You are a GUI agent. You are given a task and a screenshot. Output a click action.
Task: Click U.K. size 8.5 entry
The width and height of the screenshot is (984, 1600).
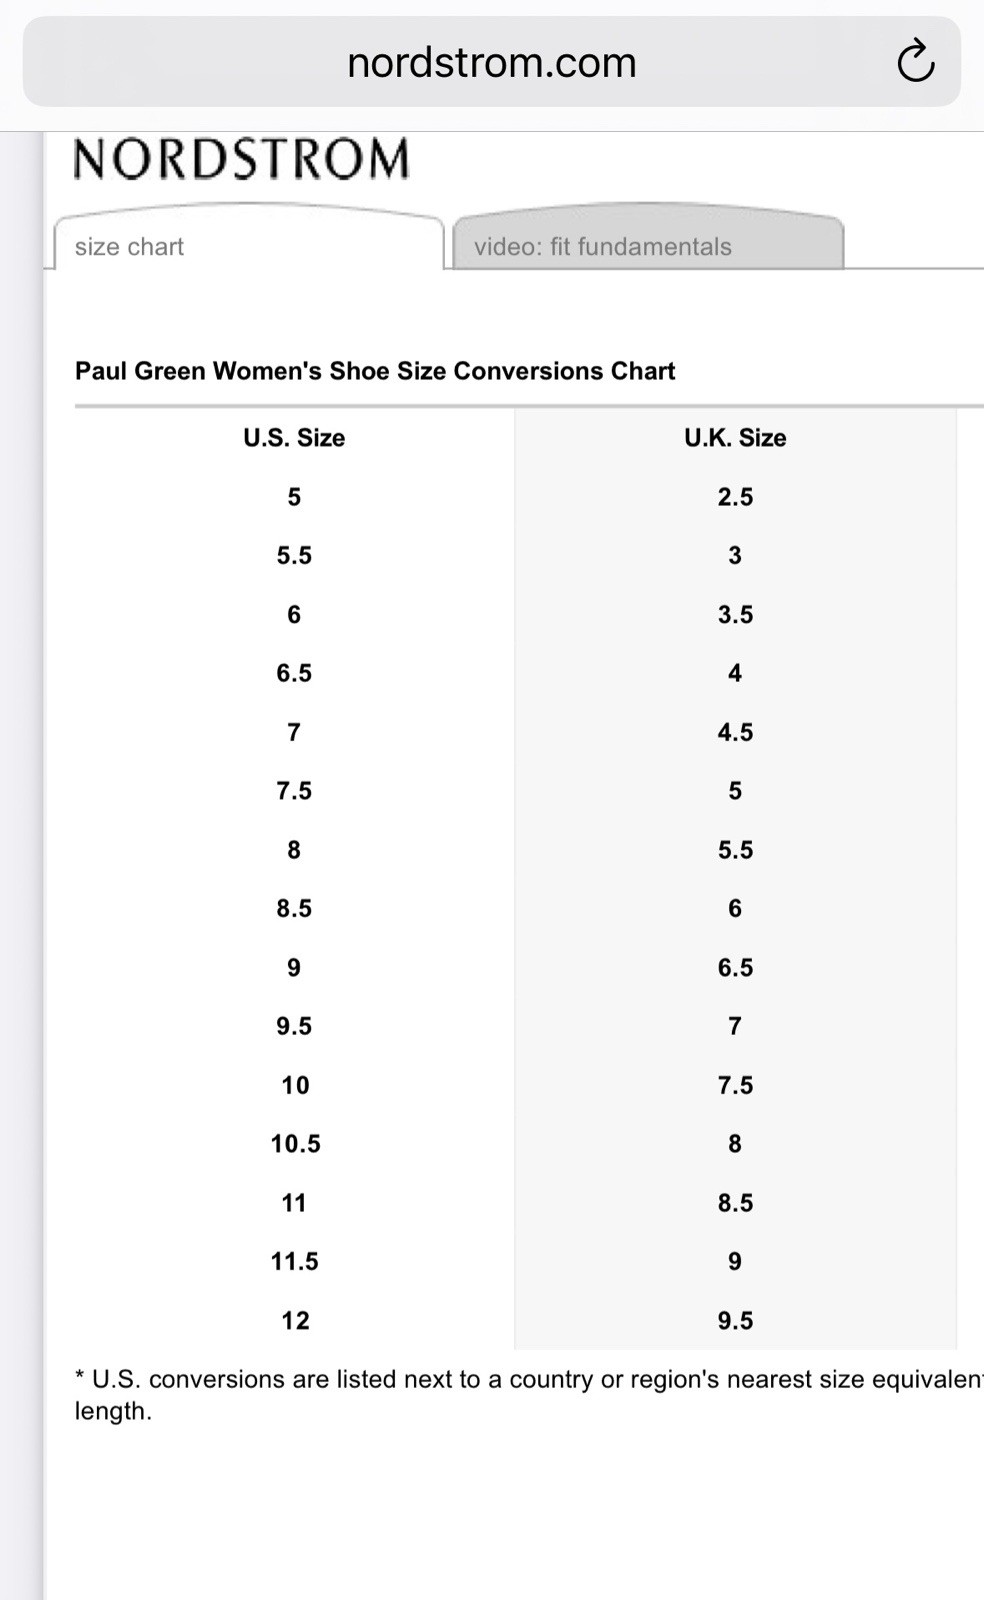pos(735,1203)
